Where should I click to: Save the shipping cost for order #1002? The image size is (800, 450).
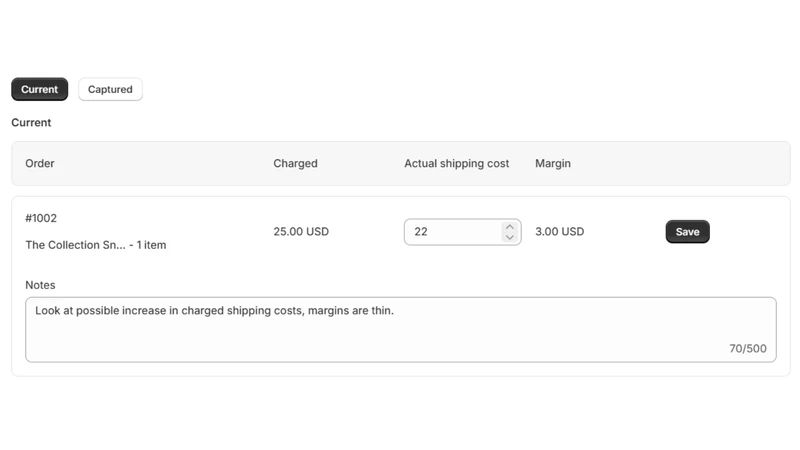point(687,232)
